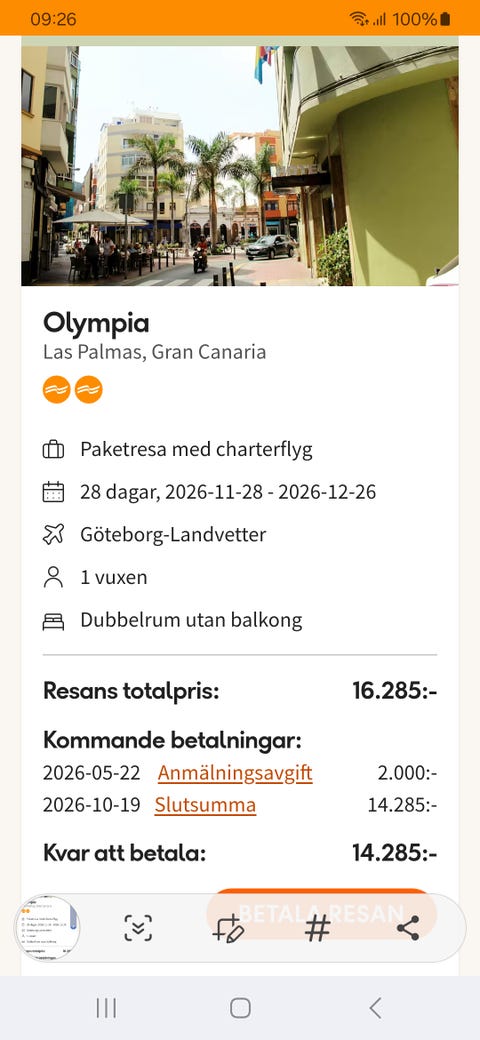
Task: Open the Slutsumma payment link
Action: [206, 805]
